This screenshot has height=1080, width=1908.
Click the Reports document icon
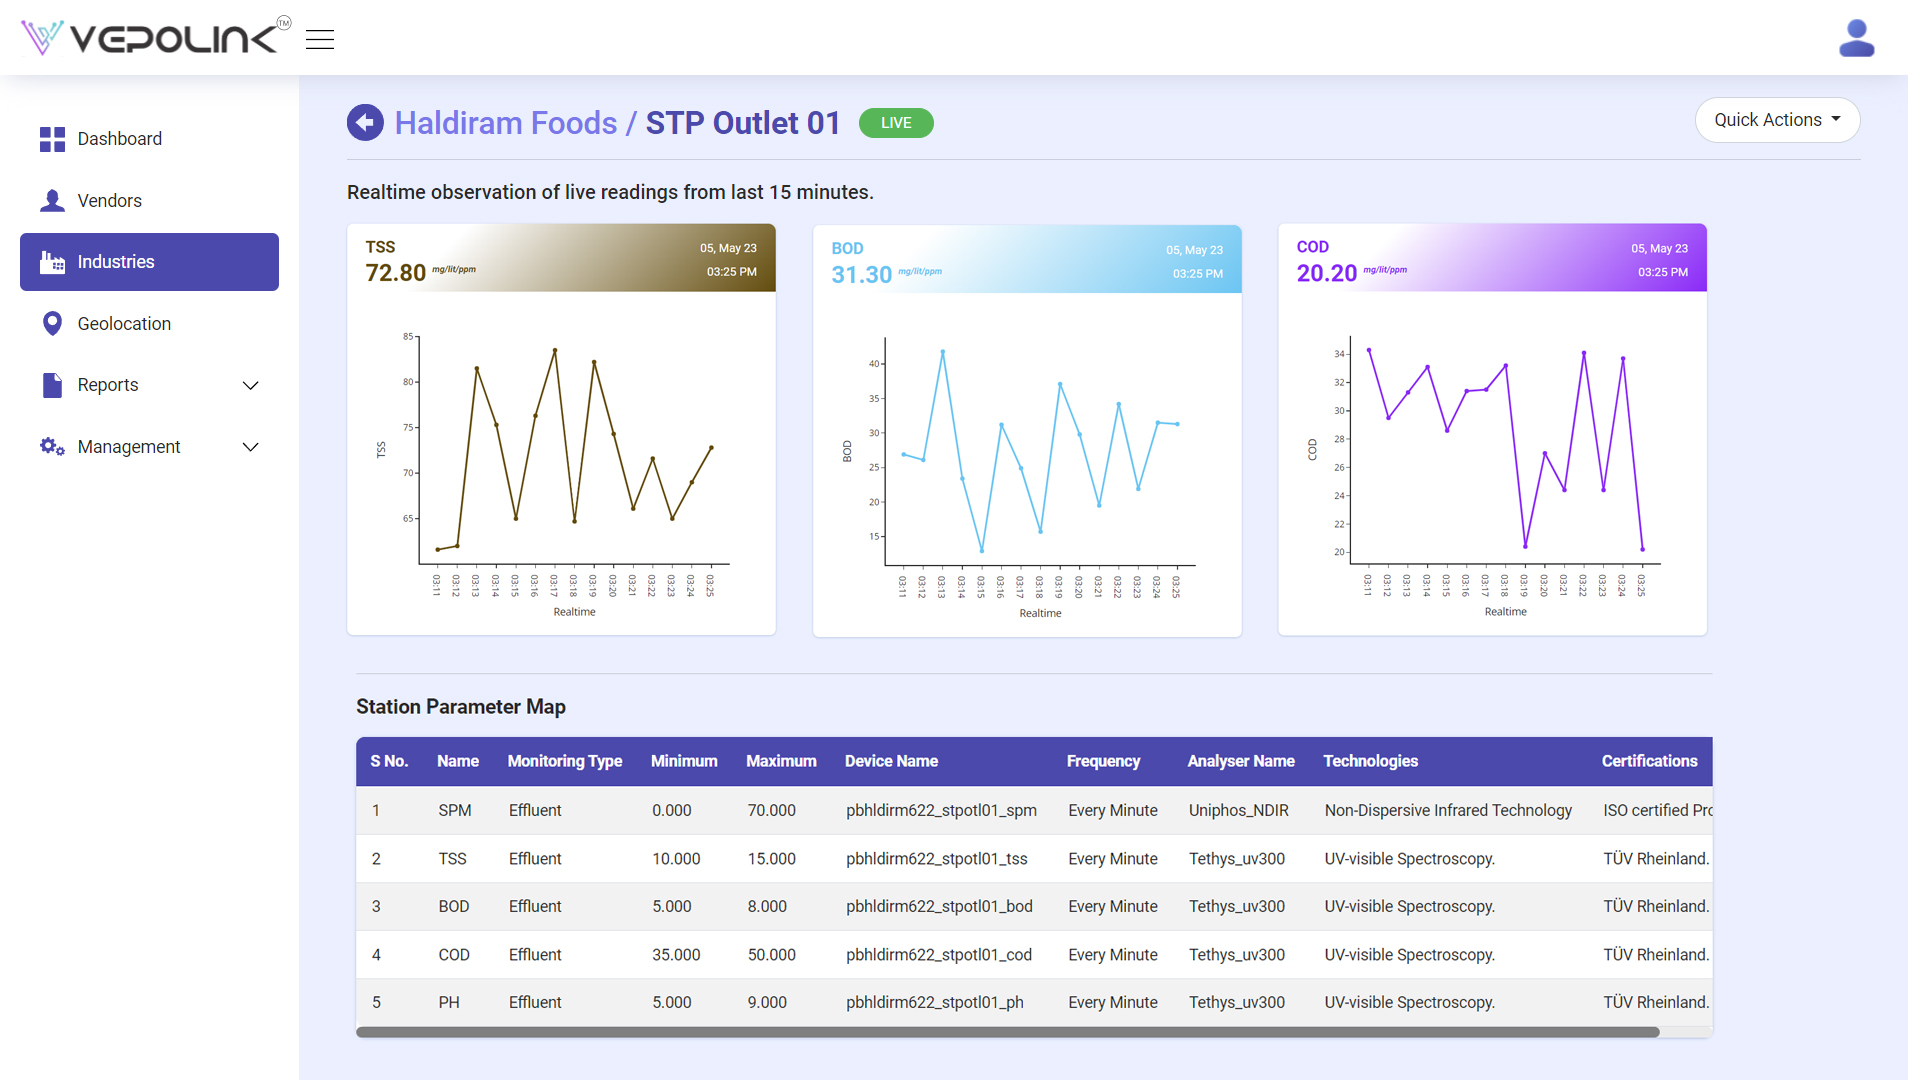[52, 385]
